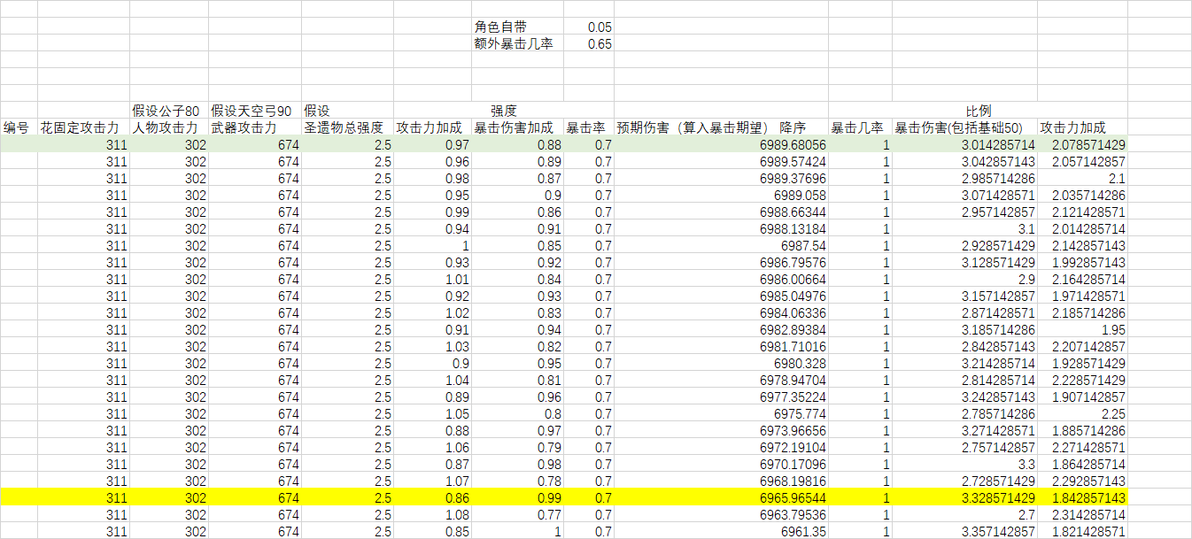Select the 0.05 value cell
Screen dimensions: 1192x539
[588, 27]
